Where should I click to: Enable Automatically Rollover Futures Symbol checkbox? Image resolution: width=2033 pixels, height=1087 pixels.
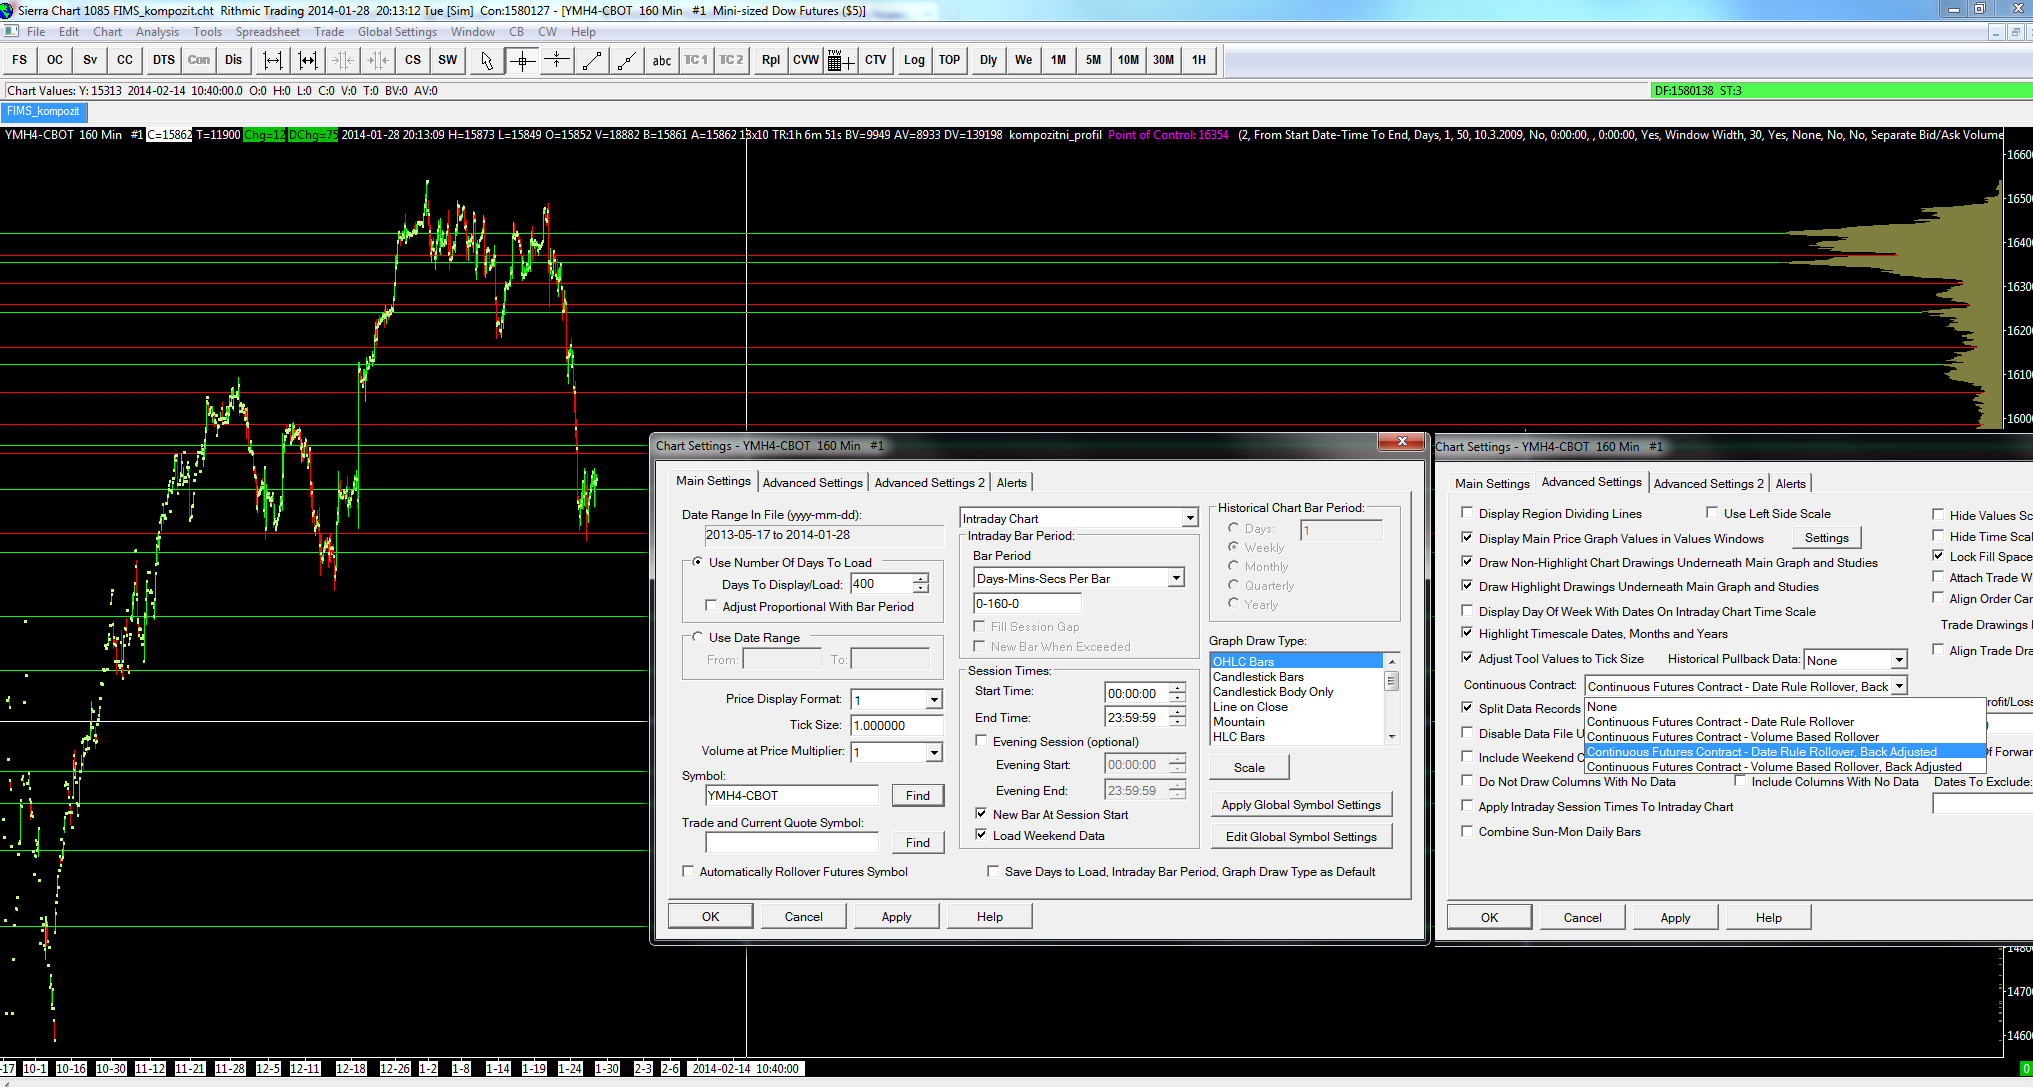(688, 871)
